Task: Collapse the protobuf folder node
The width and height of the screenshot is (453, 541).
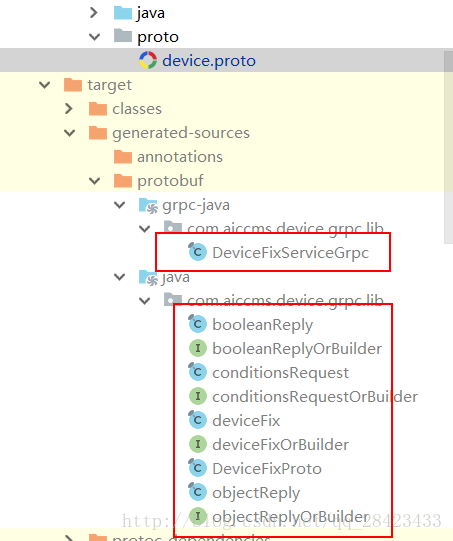Action: coord(95,181)
